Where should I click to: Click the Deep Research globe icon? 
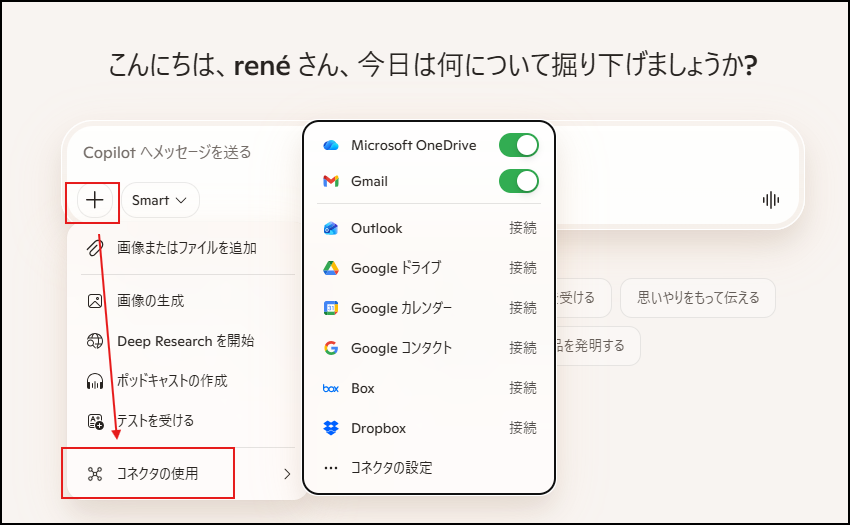[x=95, y=341]
